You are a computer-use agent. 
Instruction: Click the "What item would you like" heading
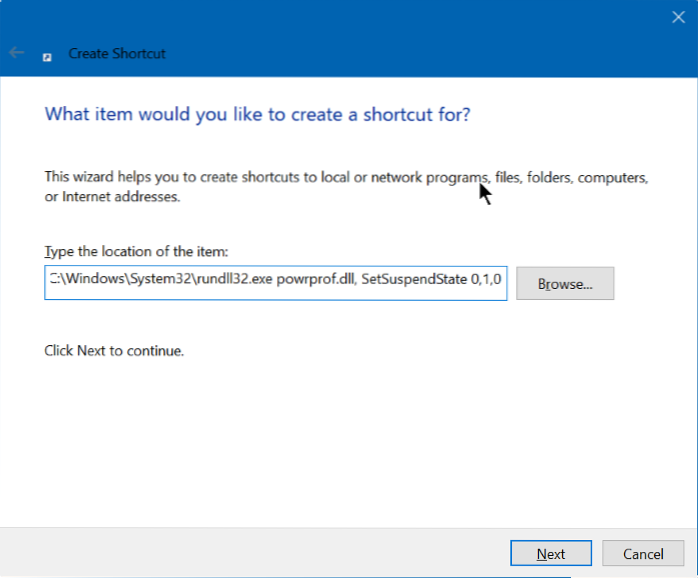[257, 115]
